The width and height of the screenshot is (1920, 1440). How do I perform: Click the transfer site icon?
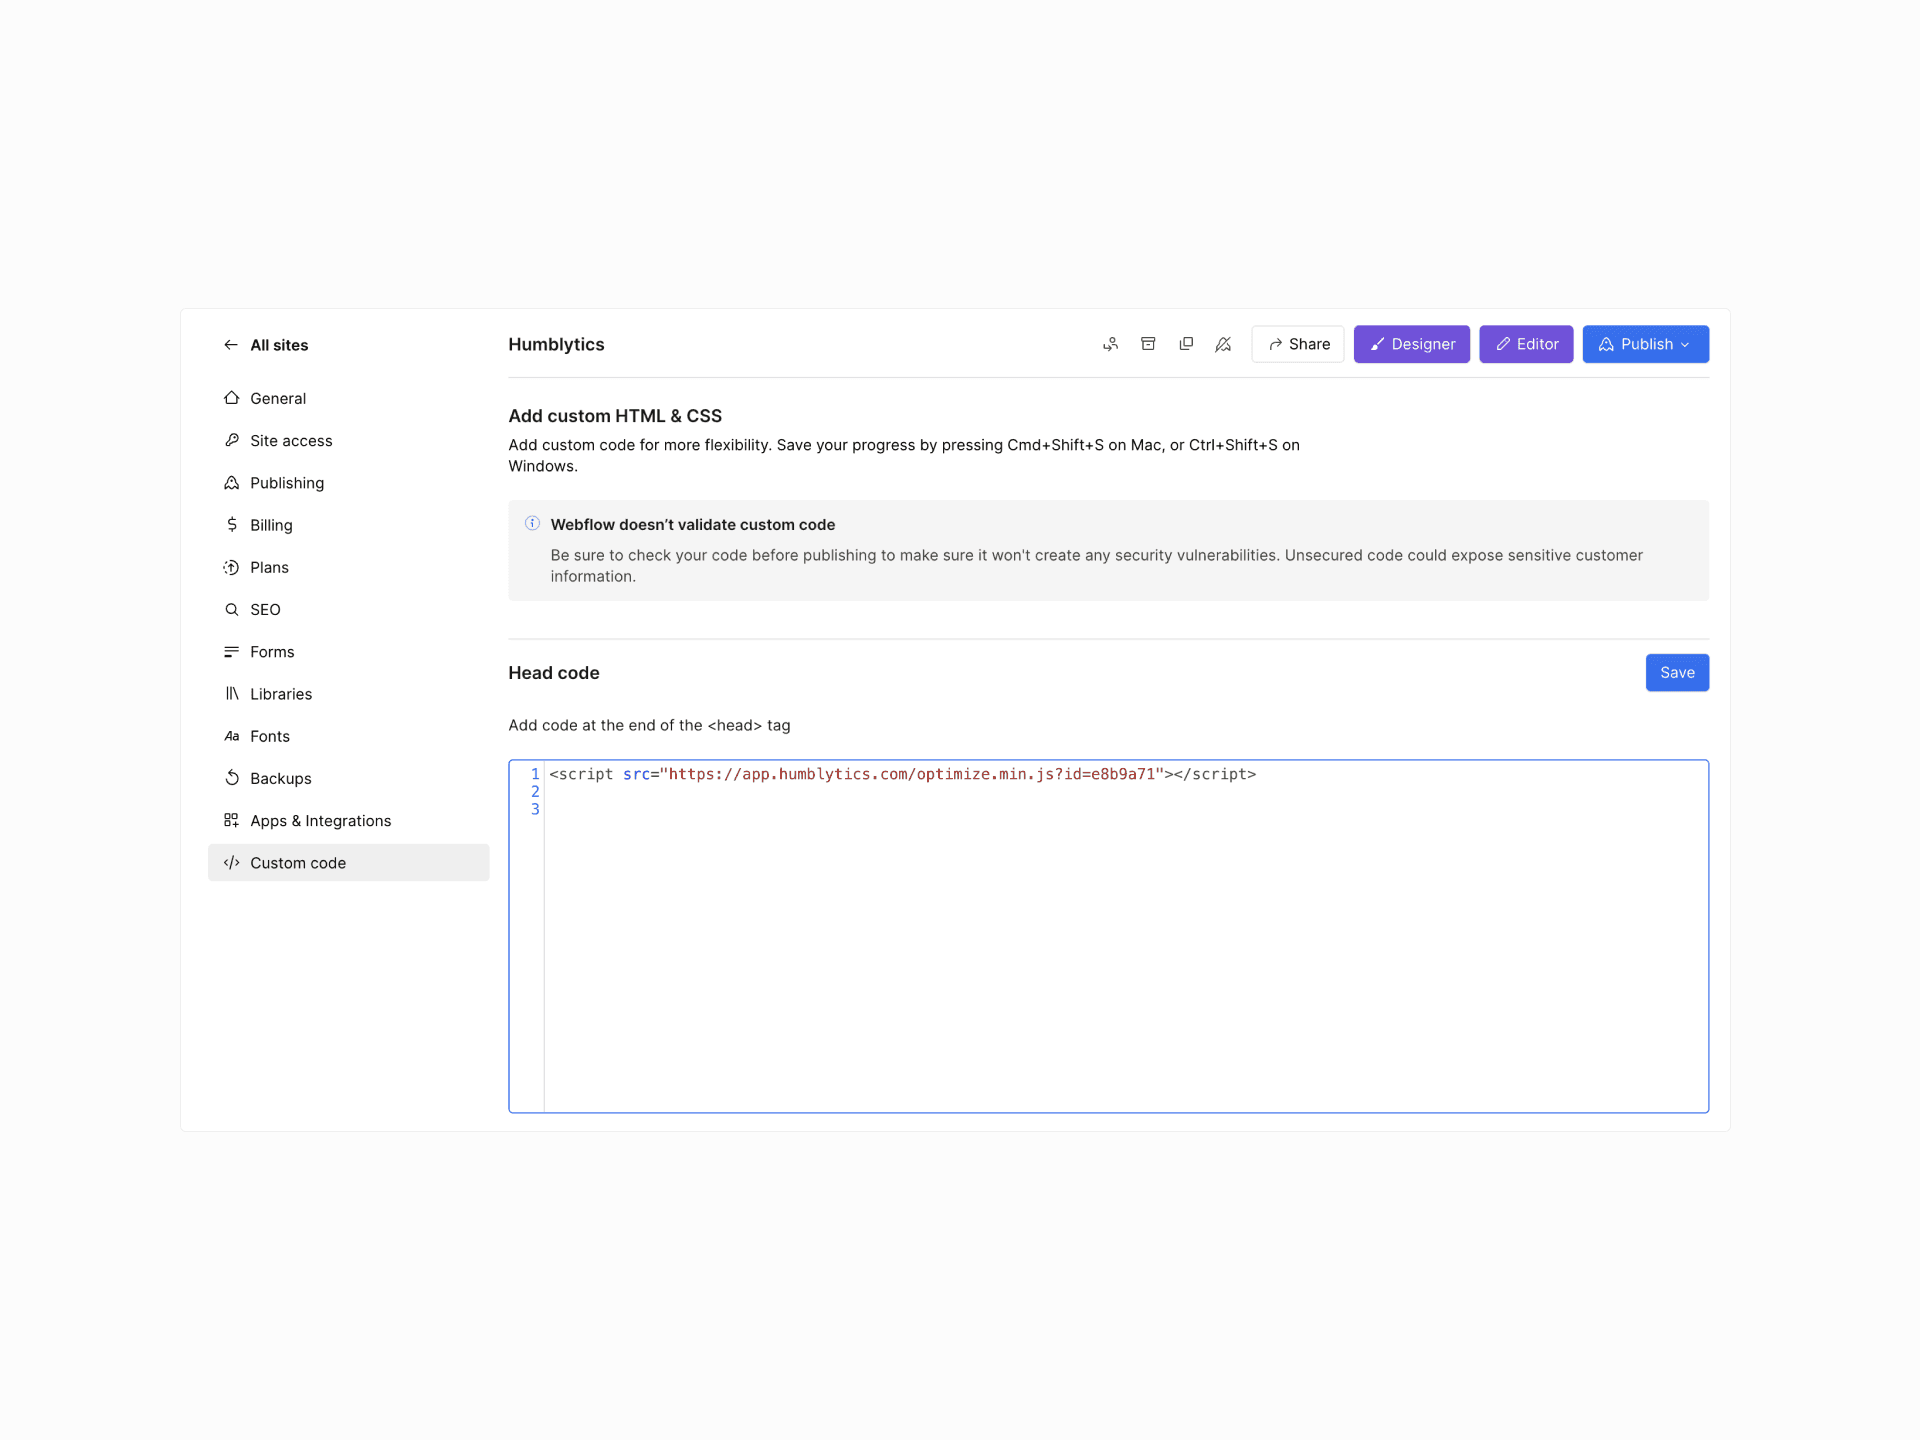tap(1110, 344)
